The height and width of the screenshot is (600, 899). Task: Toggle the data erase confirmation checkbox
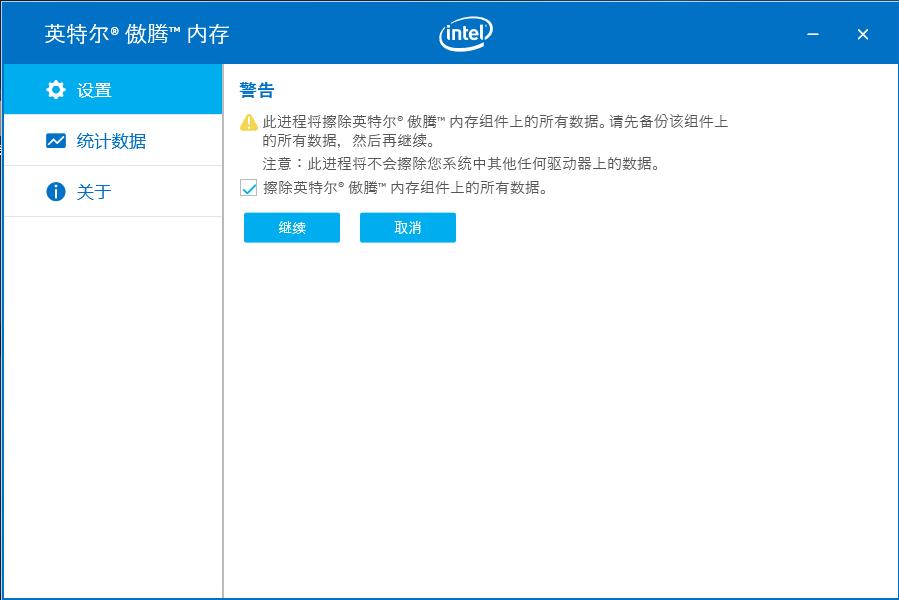[x=247, y=189]
